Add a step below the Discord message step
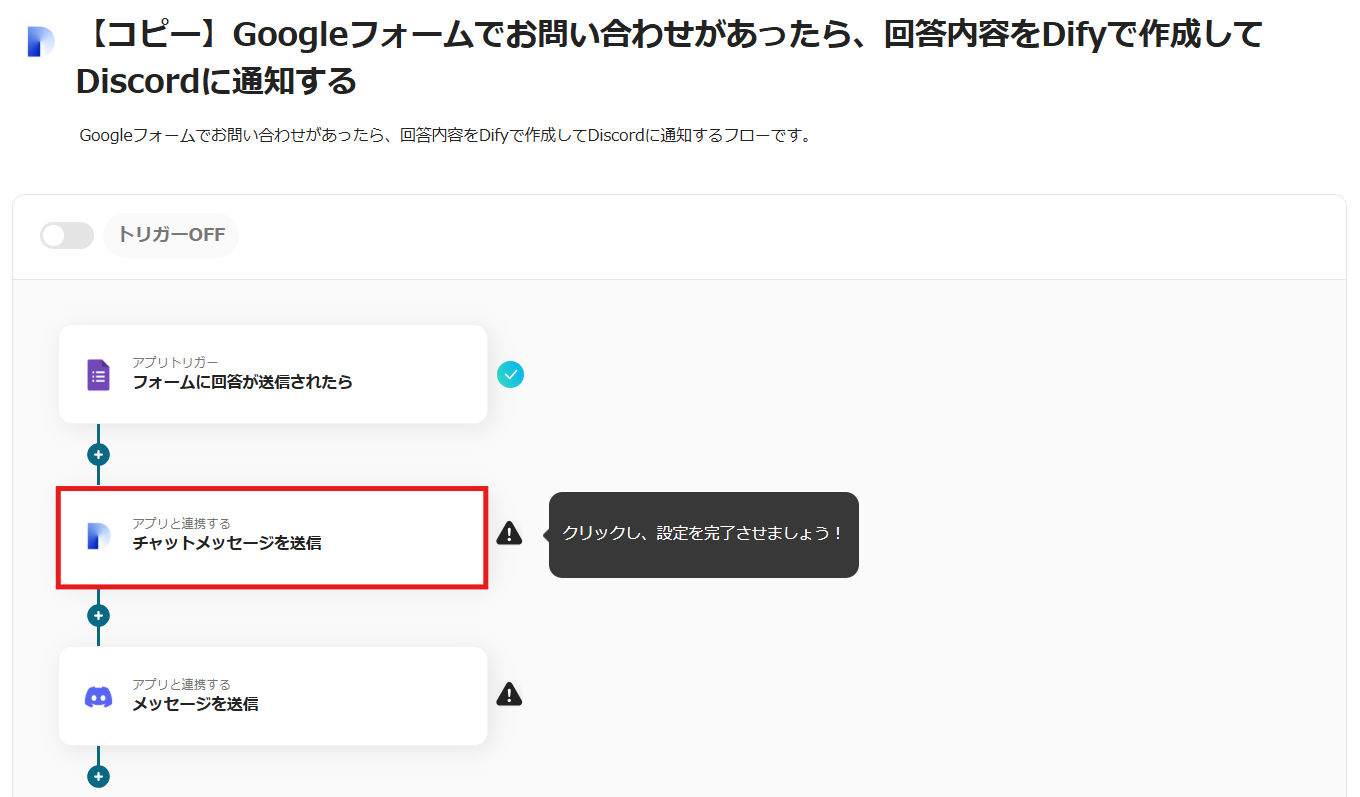Screen dimensions: 1360x797 98,776
